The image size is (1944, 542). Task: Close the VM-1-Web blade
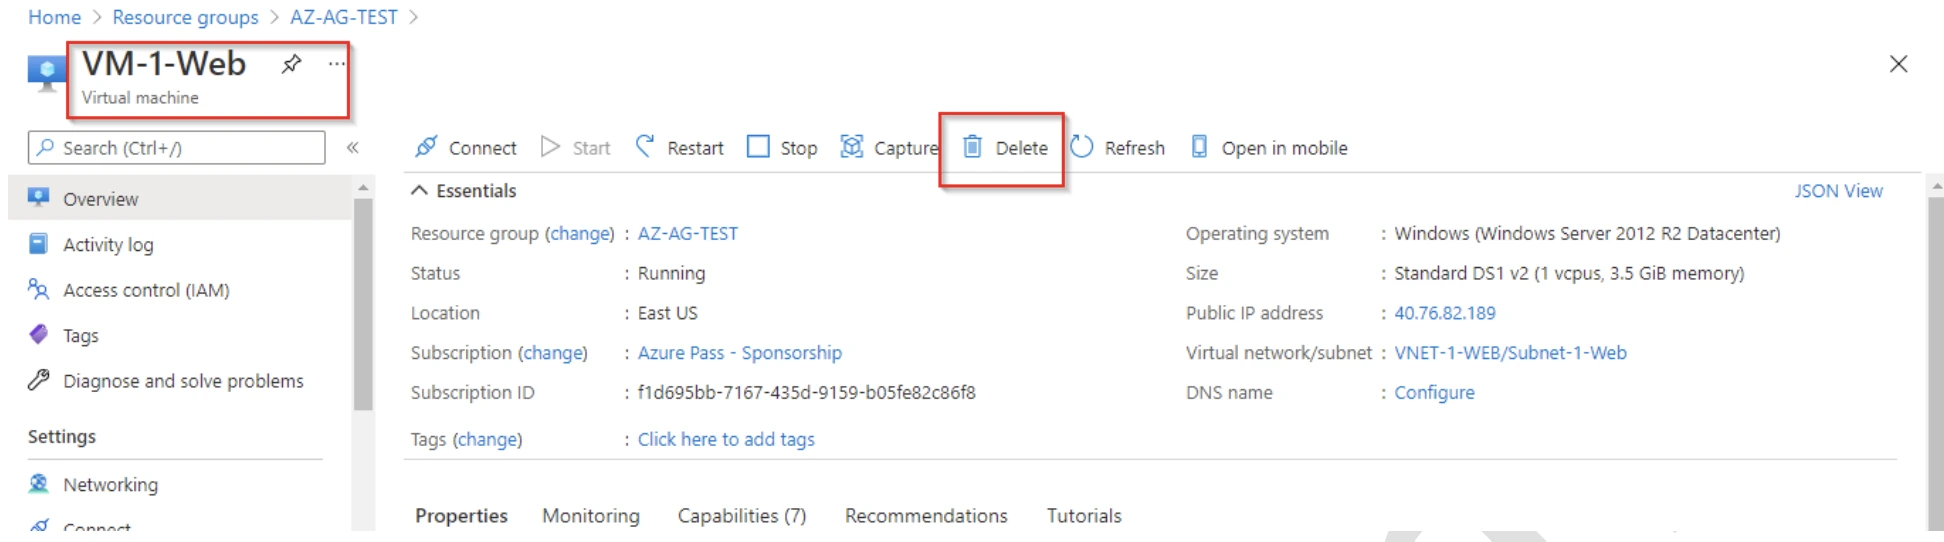[x=1898, y=64]
